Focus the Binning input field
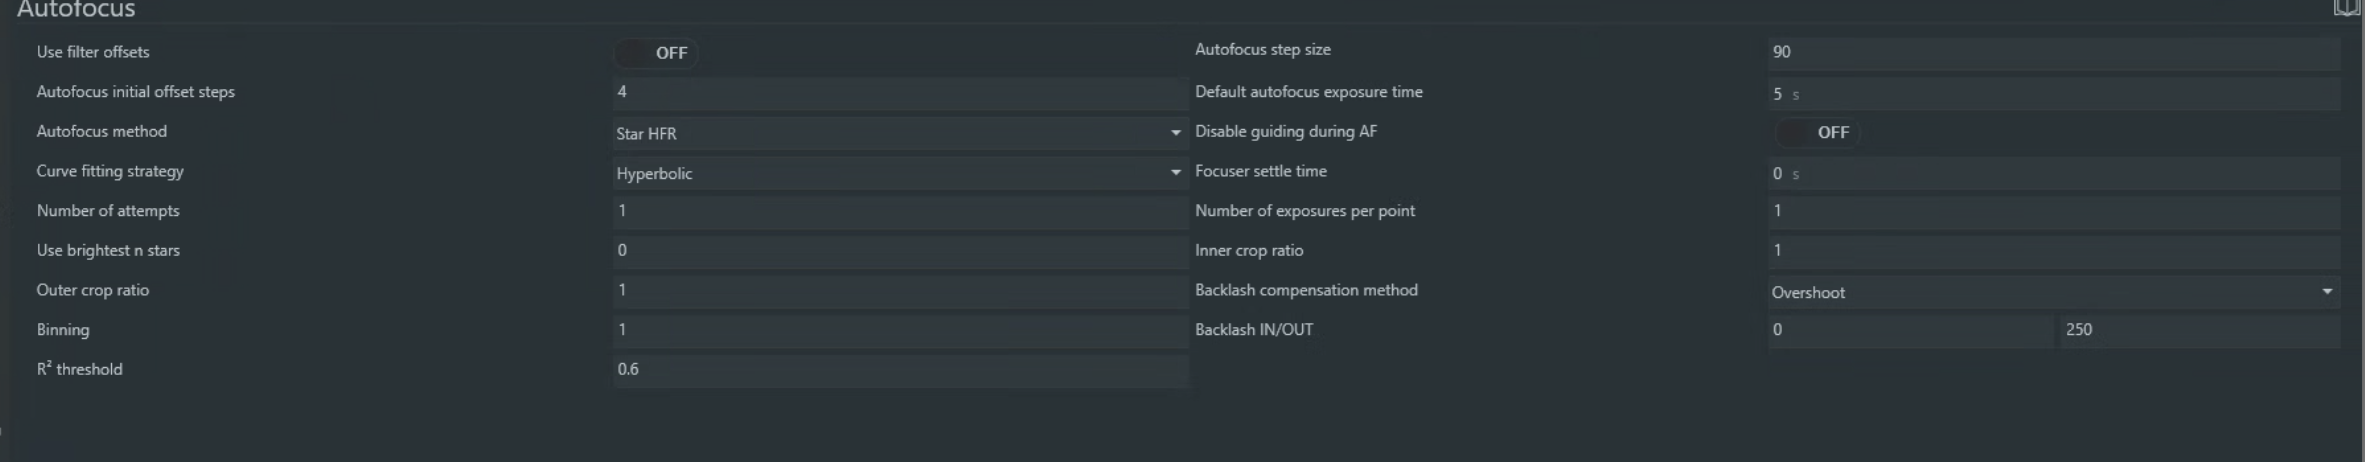 coord(897,330)
